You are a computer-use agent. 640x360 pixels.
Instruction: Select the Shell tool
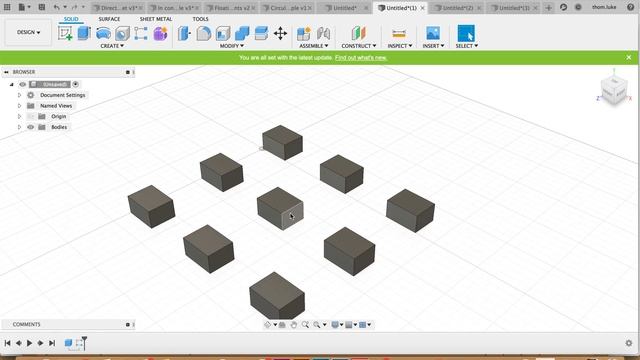(223, 33)
